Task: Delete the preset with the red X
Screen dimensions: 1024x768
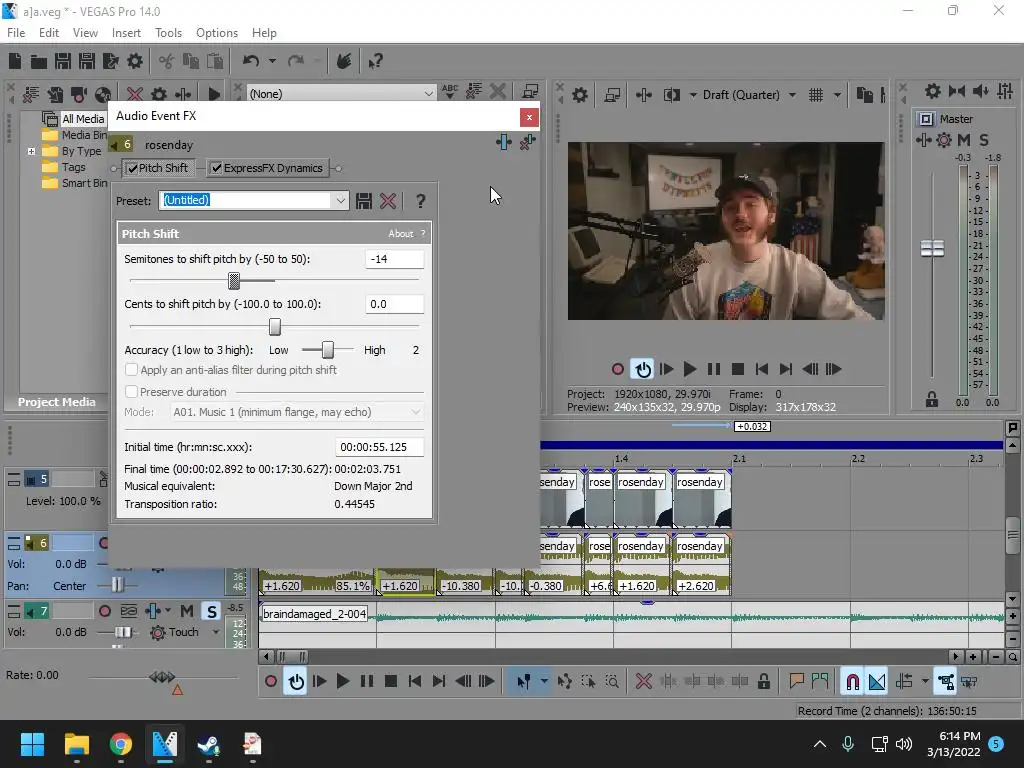Action: 388,201
